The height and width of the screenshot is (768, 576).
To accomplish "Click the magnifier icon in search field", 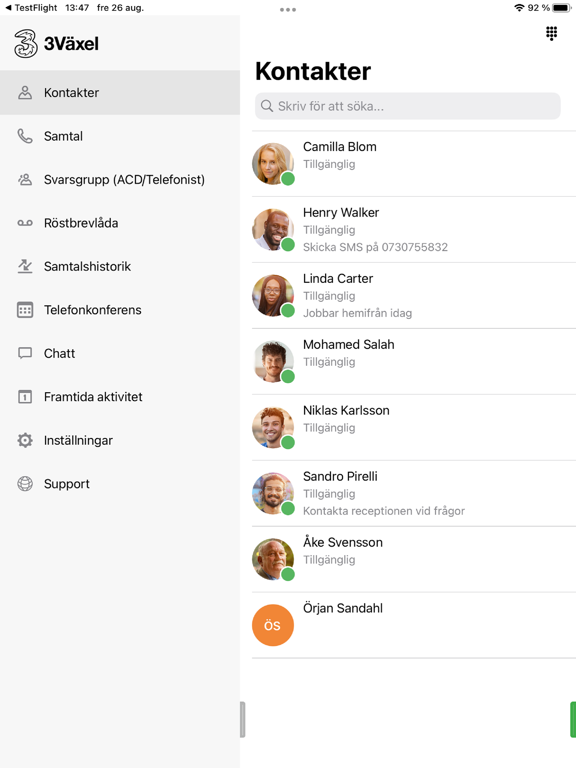I will [x=267, y=106].
